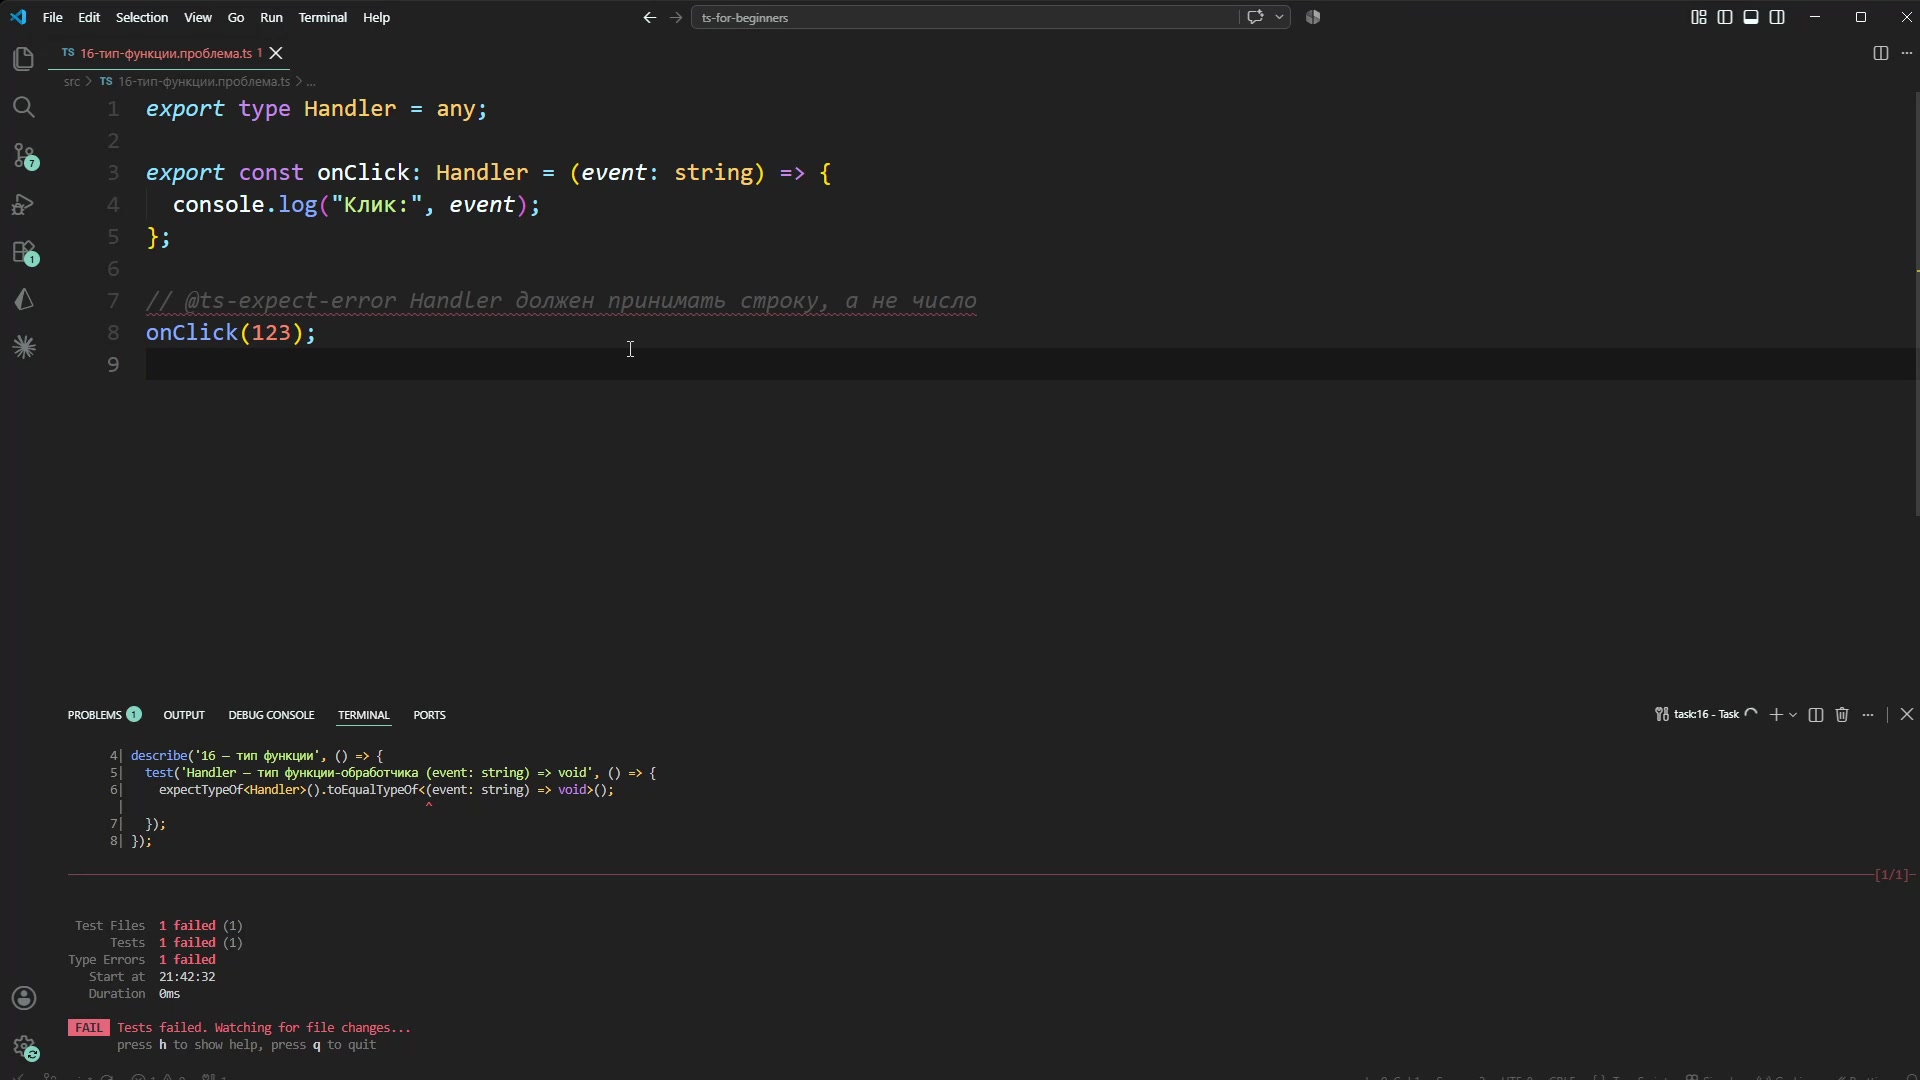
Task: Close the 16-тип-функции.проблема.ts editor tab
Action: (x=276, y=53)
